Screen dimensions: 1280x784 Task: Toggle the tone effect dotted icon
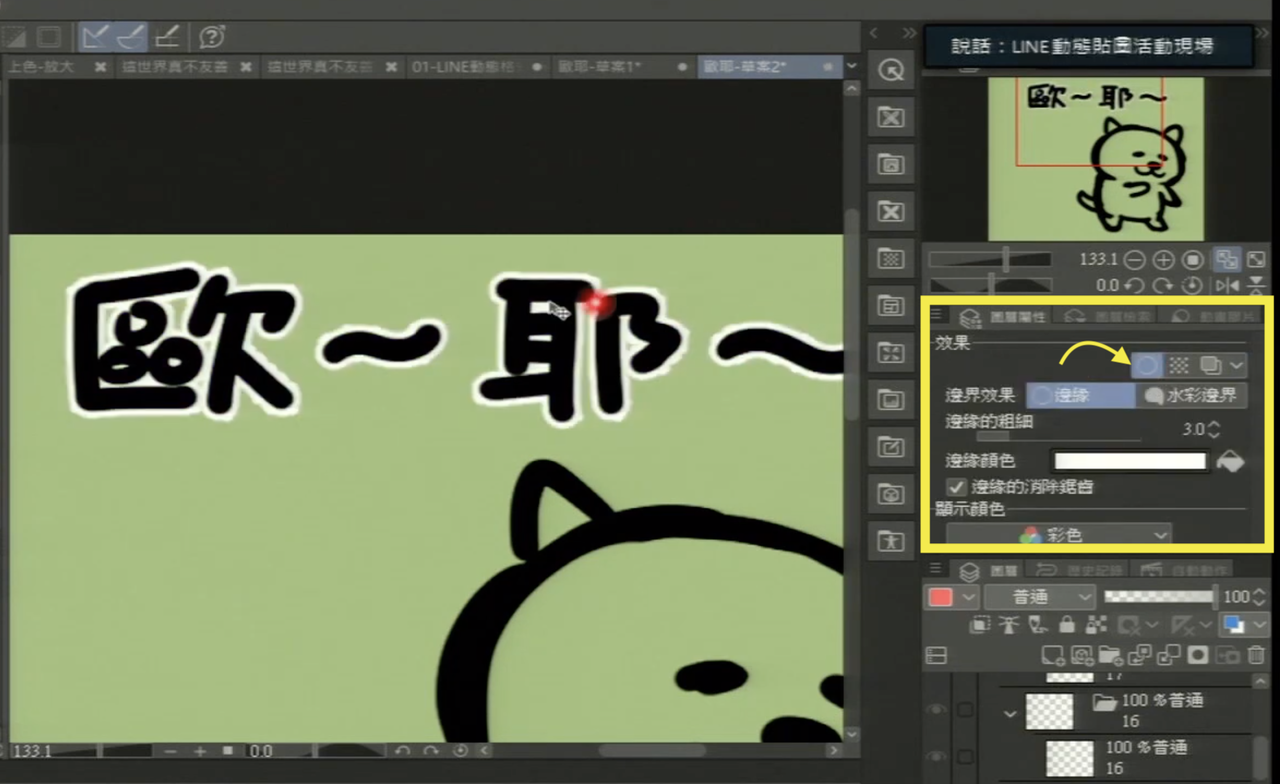(x=1179, y=365)
